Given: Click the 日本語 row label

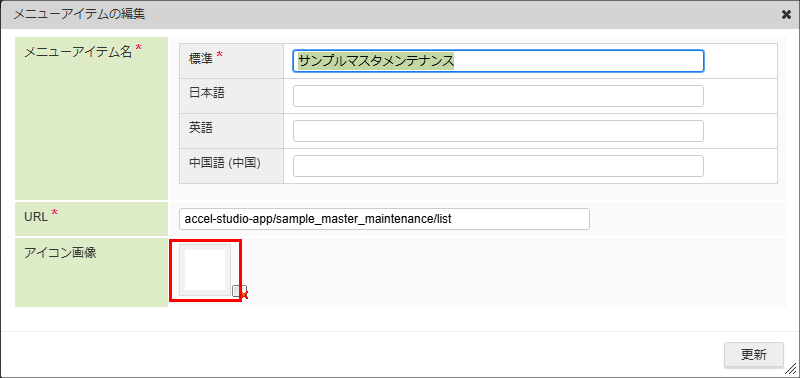Looking at the screenshot, I should [207, 93].
